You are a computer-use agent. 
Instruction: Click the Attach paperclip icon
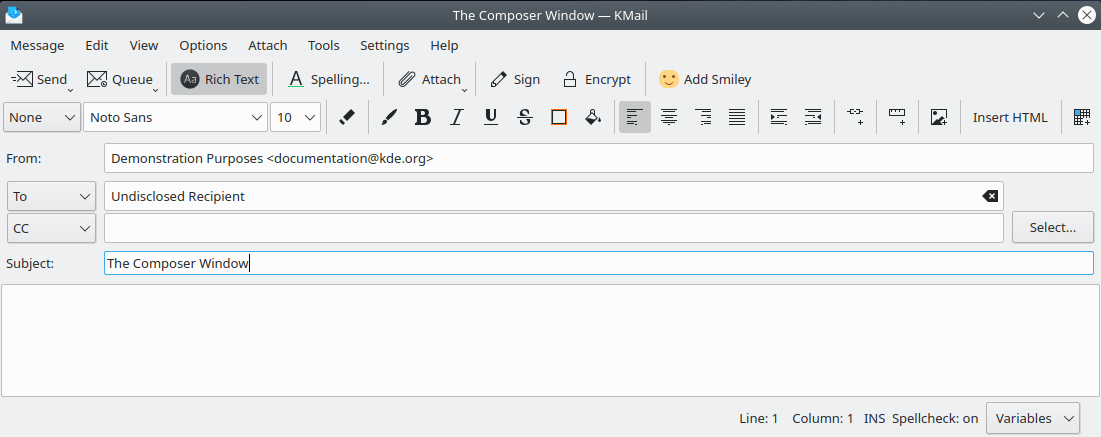pyautogui.click(x=407, y=79)
